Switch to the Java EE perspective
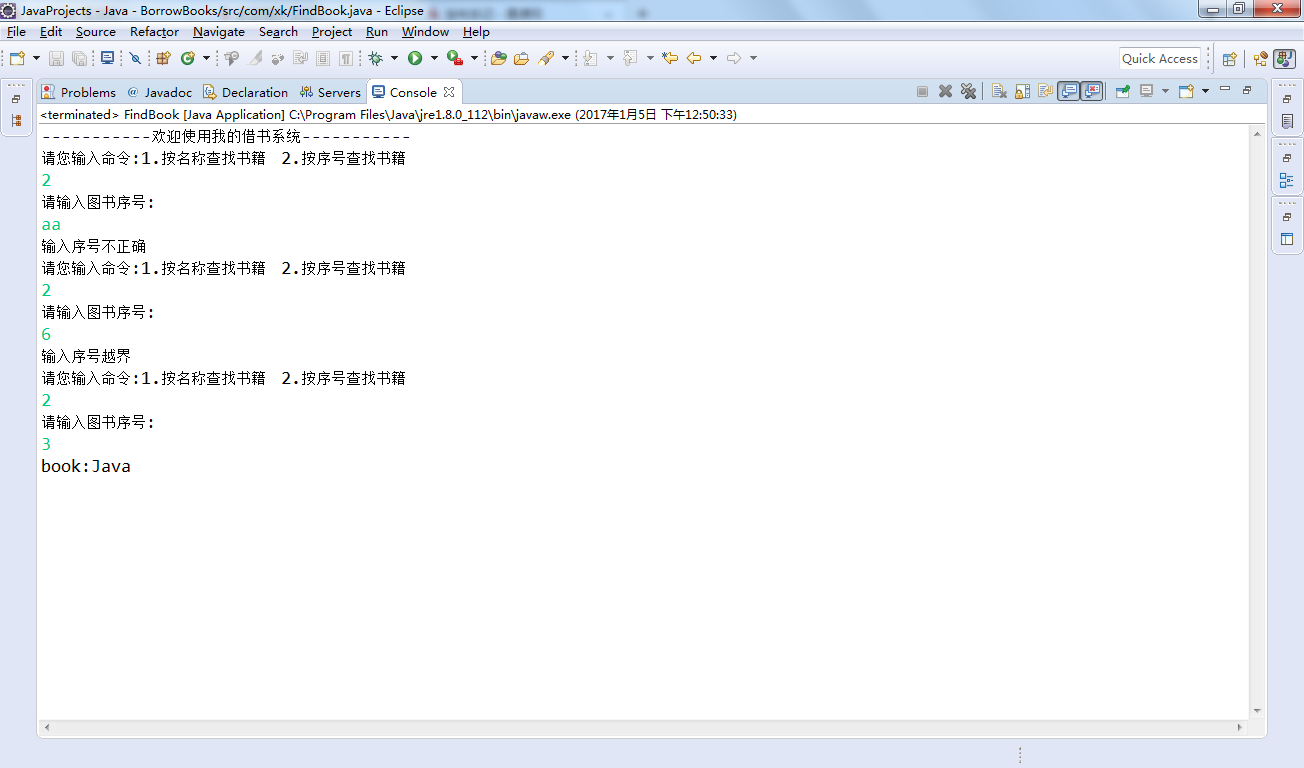The image size is (1304, 768). tap(1261, 59)
